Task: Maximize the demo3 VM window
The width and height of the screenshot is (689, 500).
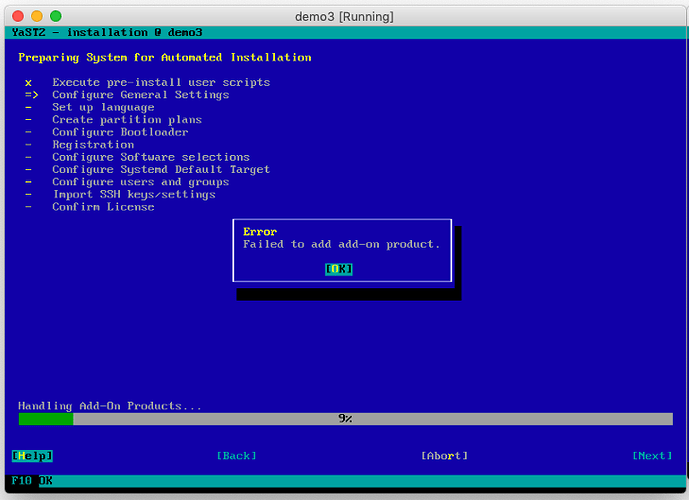Action: point(56,16)
